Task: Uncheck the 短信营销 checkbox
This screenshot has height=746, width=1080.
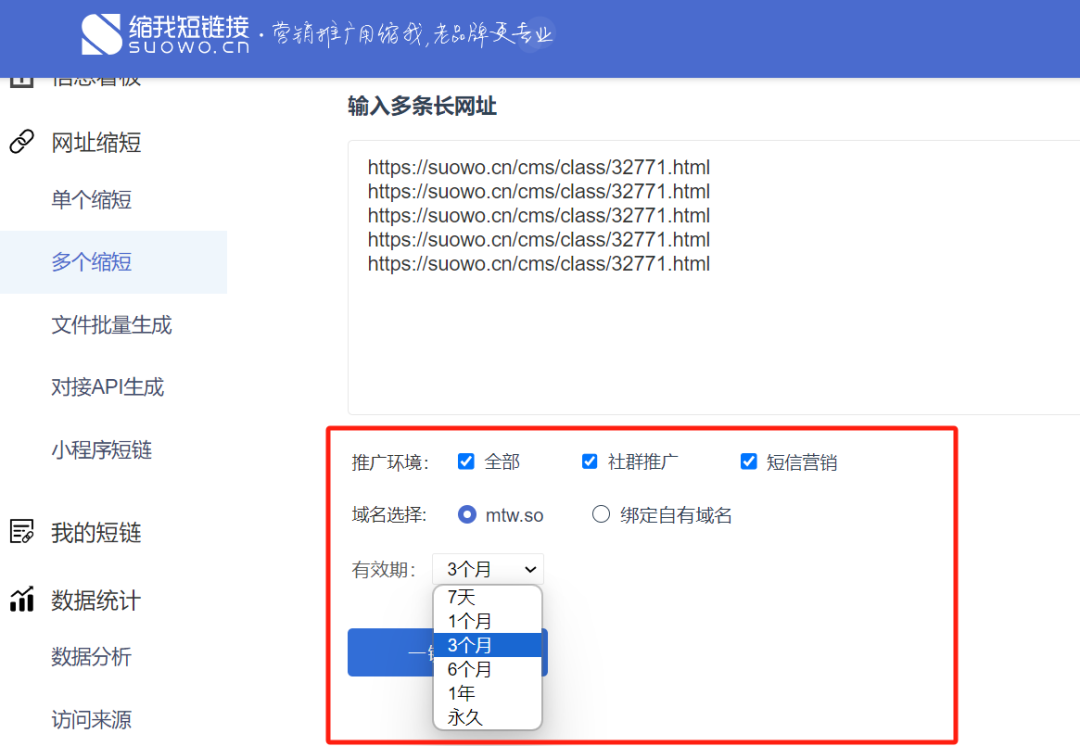Action: [748, 462]
